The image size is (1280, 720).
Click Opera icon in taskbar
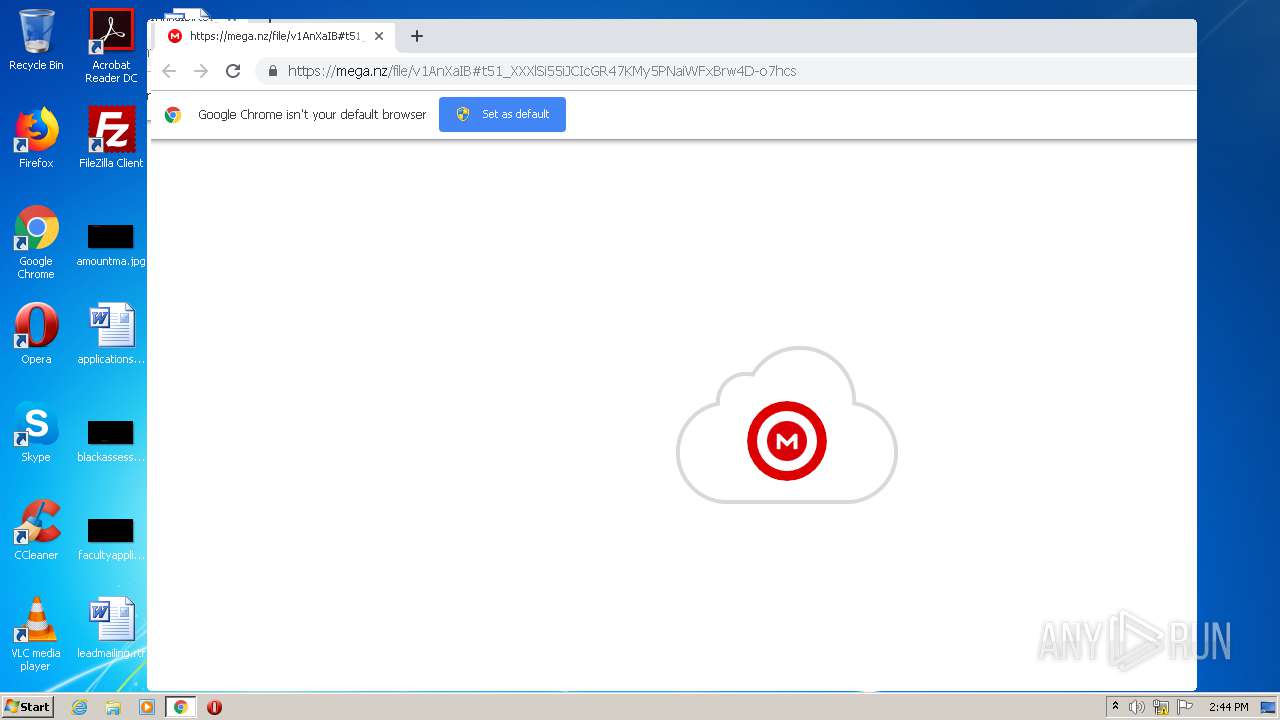click(x=214, y=707)
